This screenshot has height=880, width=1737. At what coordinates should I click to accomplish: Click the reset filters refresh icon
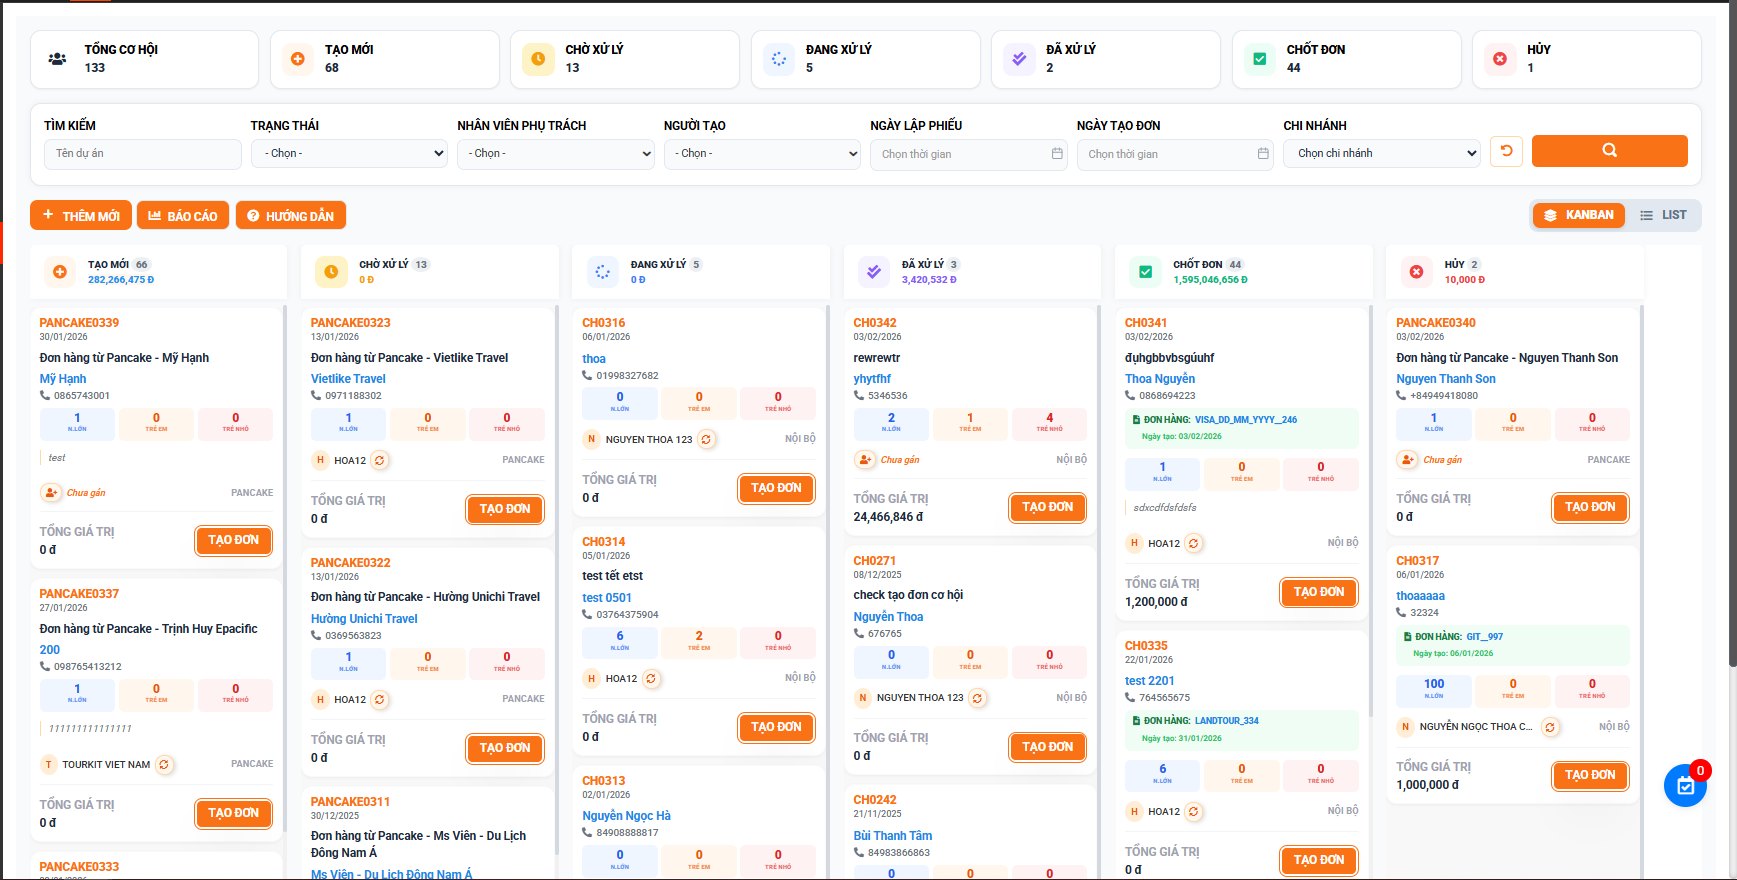(1506, 151)
